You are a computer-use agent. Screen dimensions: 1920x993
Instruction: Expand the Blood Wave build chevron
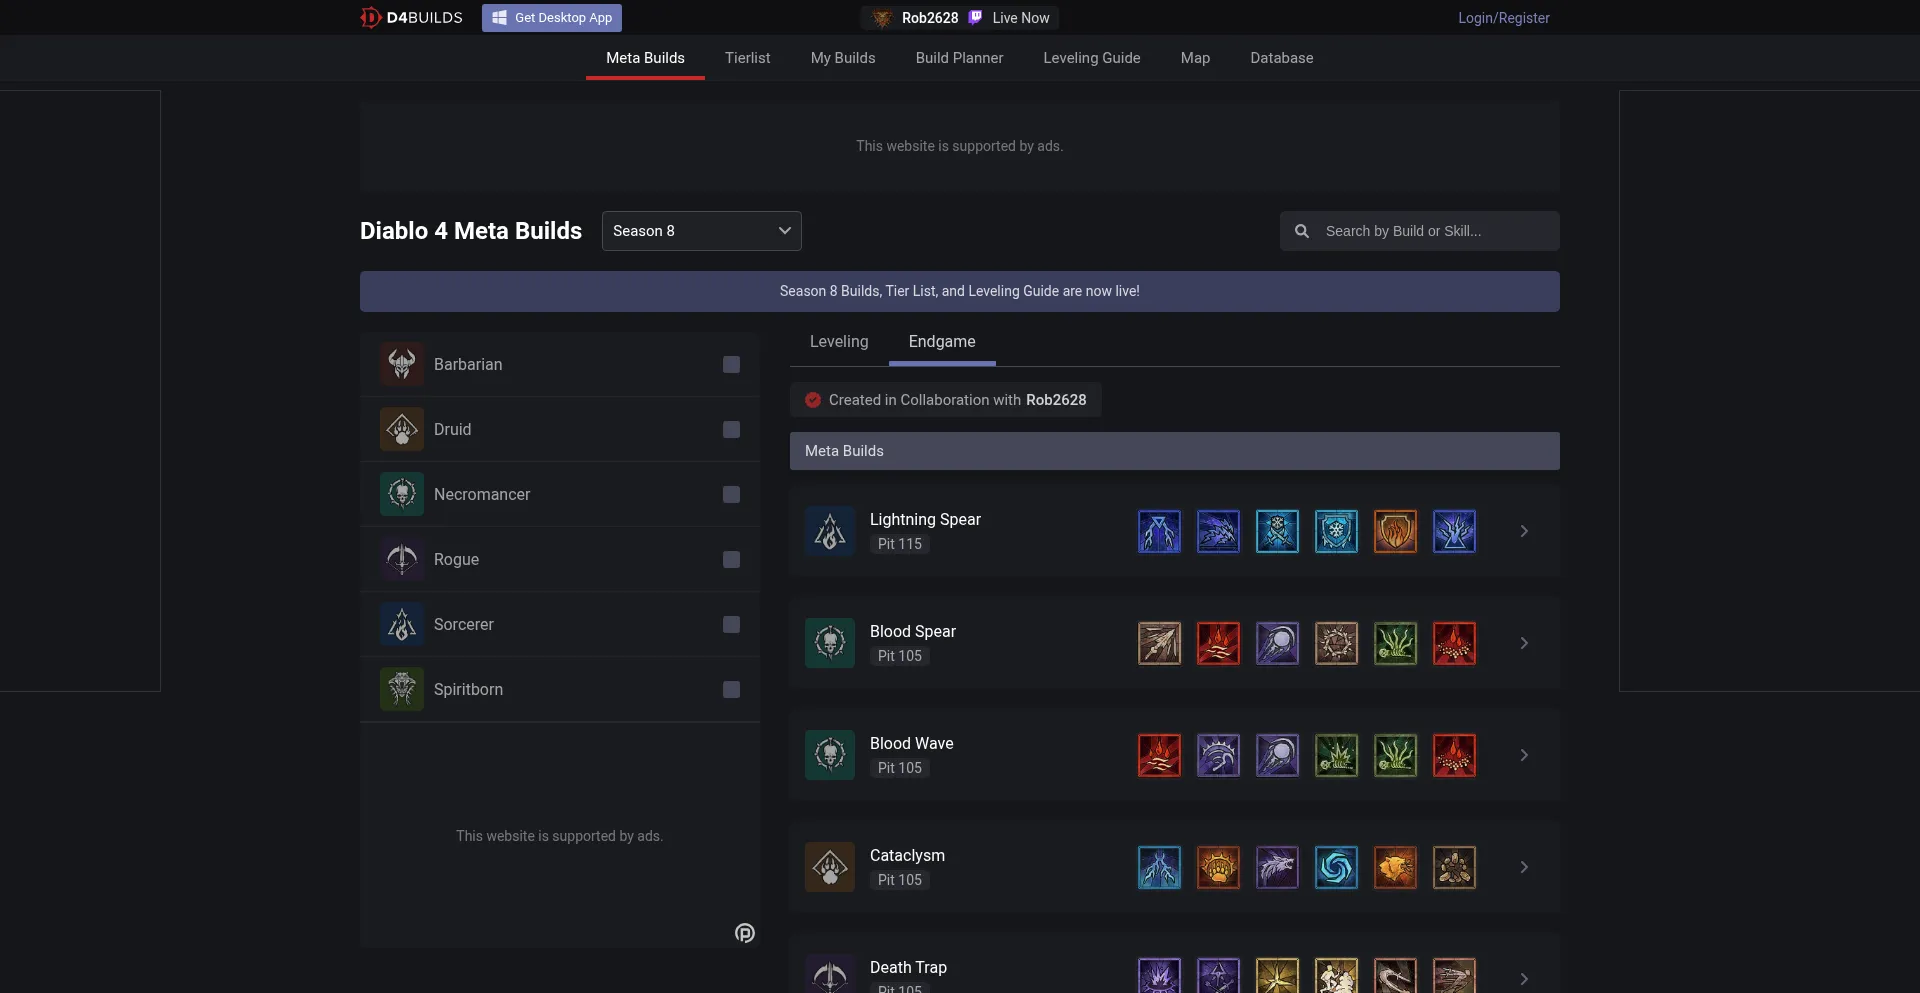(1524, 755)
